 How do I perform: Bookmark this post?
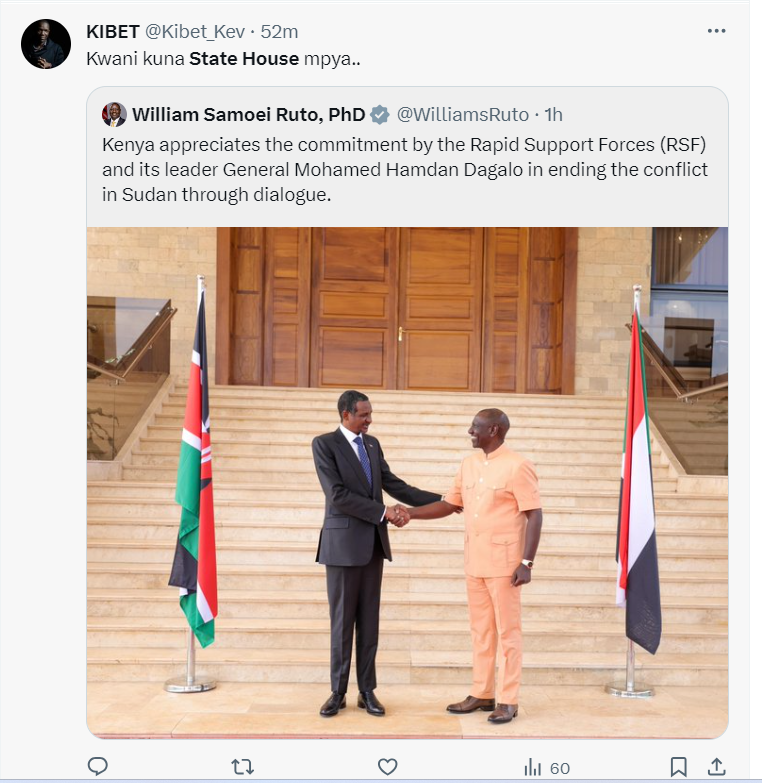(678, 767)
